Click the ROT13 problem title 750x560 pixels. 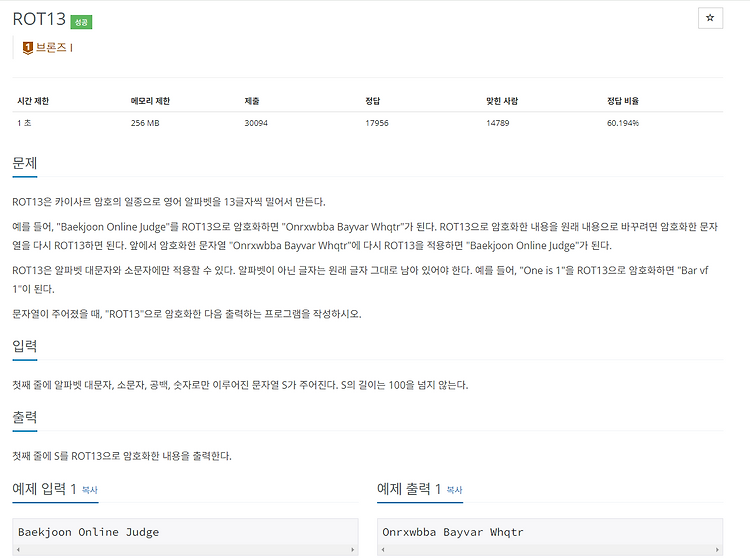click(39, 19)
